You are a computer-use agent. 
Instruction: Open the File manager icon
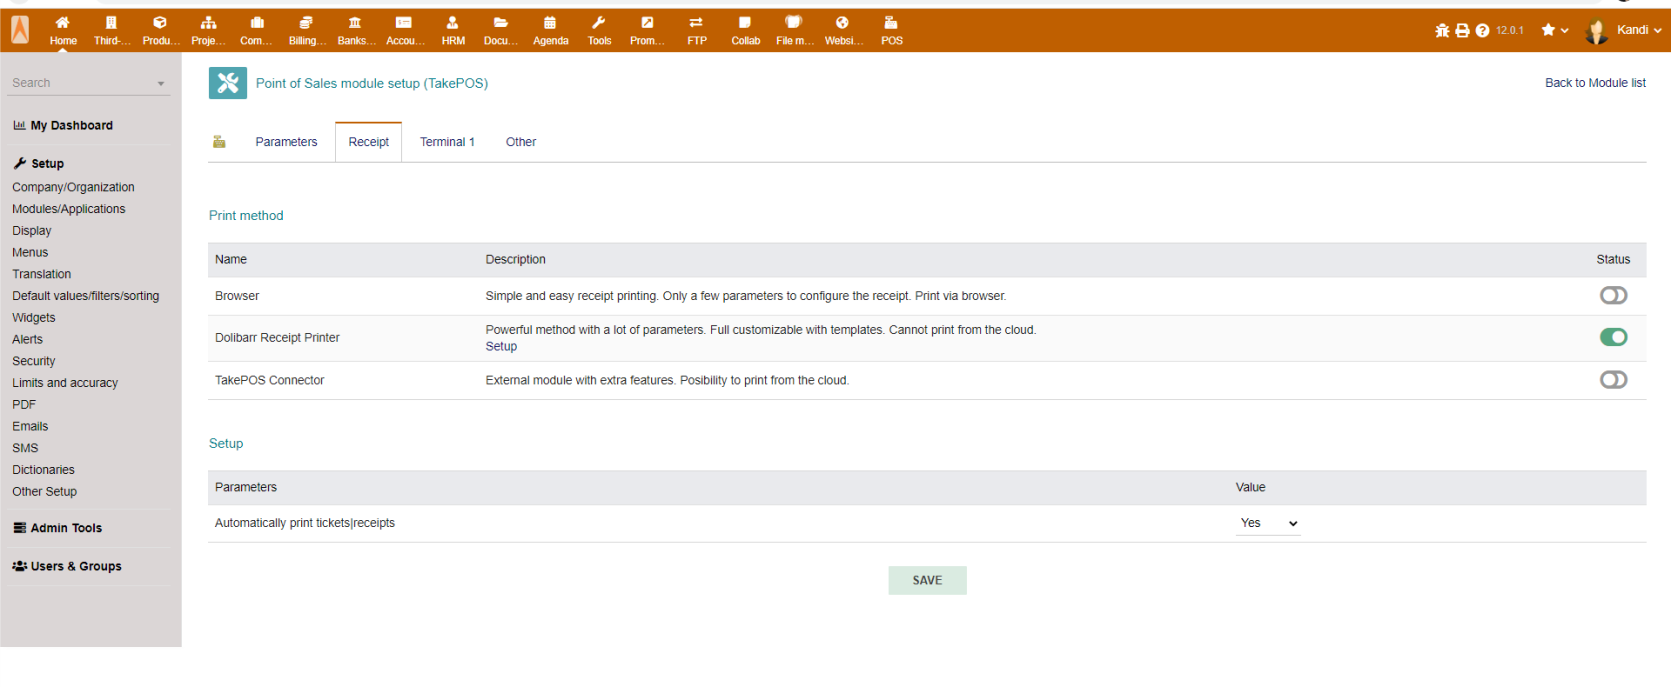pos(794,22)
